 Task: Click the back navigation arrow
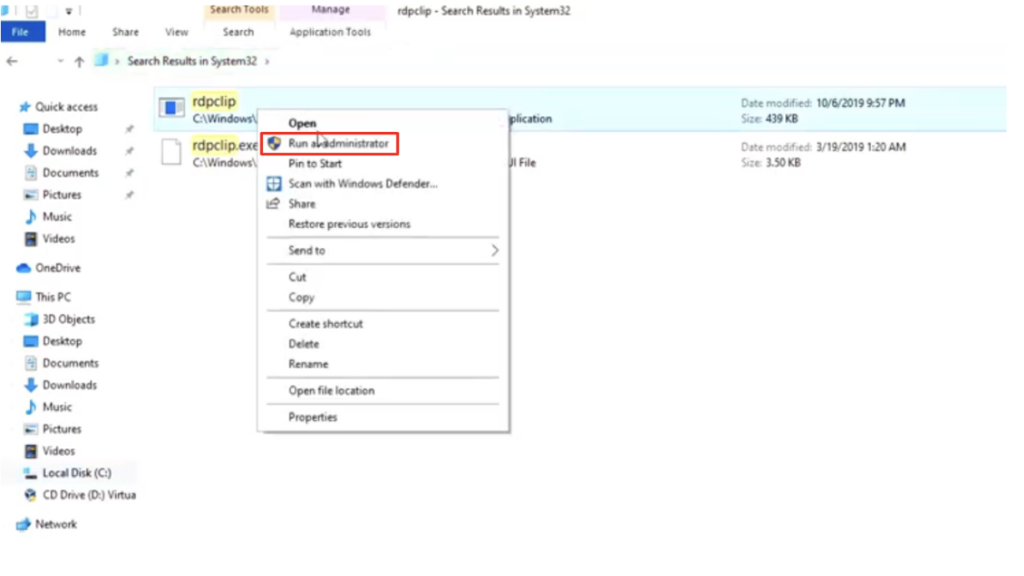(11, 61)
